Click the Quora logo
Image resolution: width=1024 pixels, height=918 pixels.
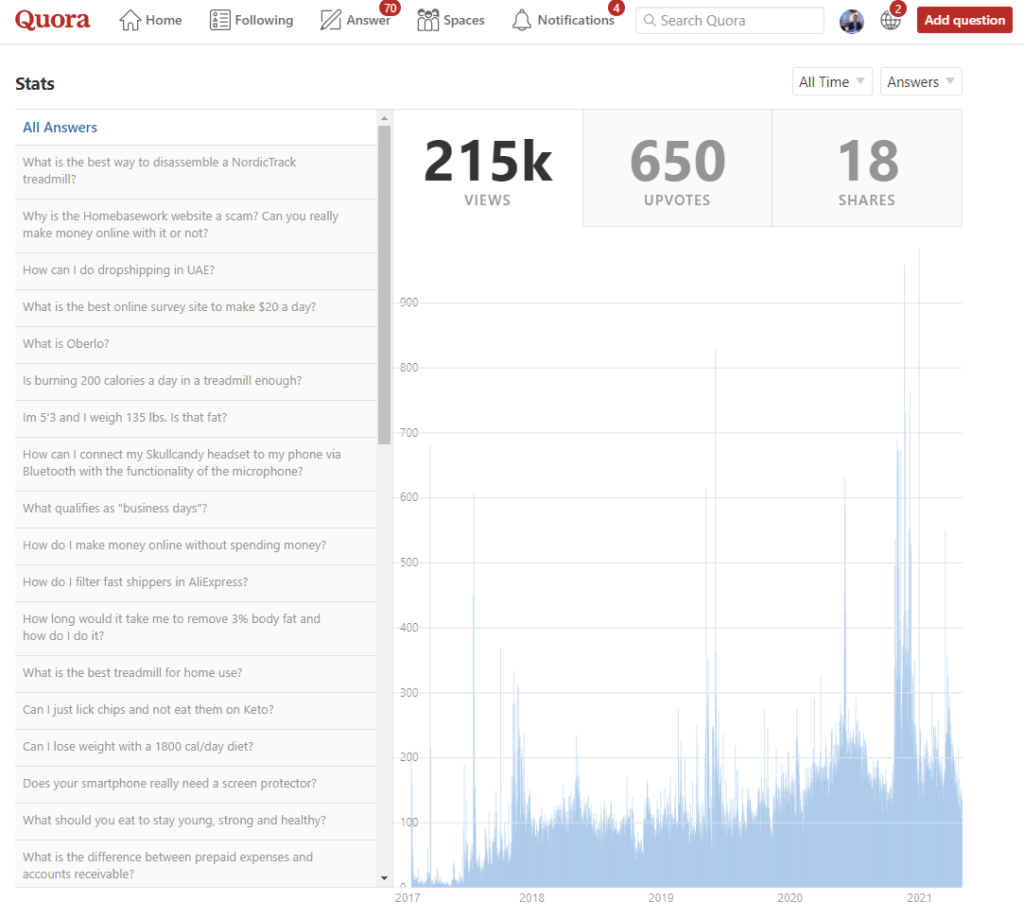(52, 20)
